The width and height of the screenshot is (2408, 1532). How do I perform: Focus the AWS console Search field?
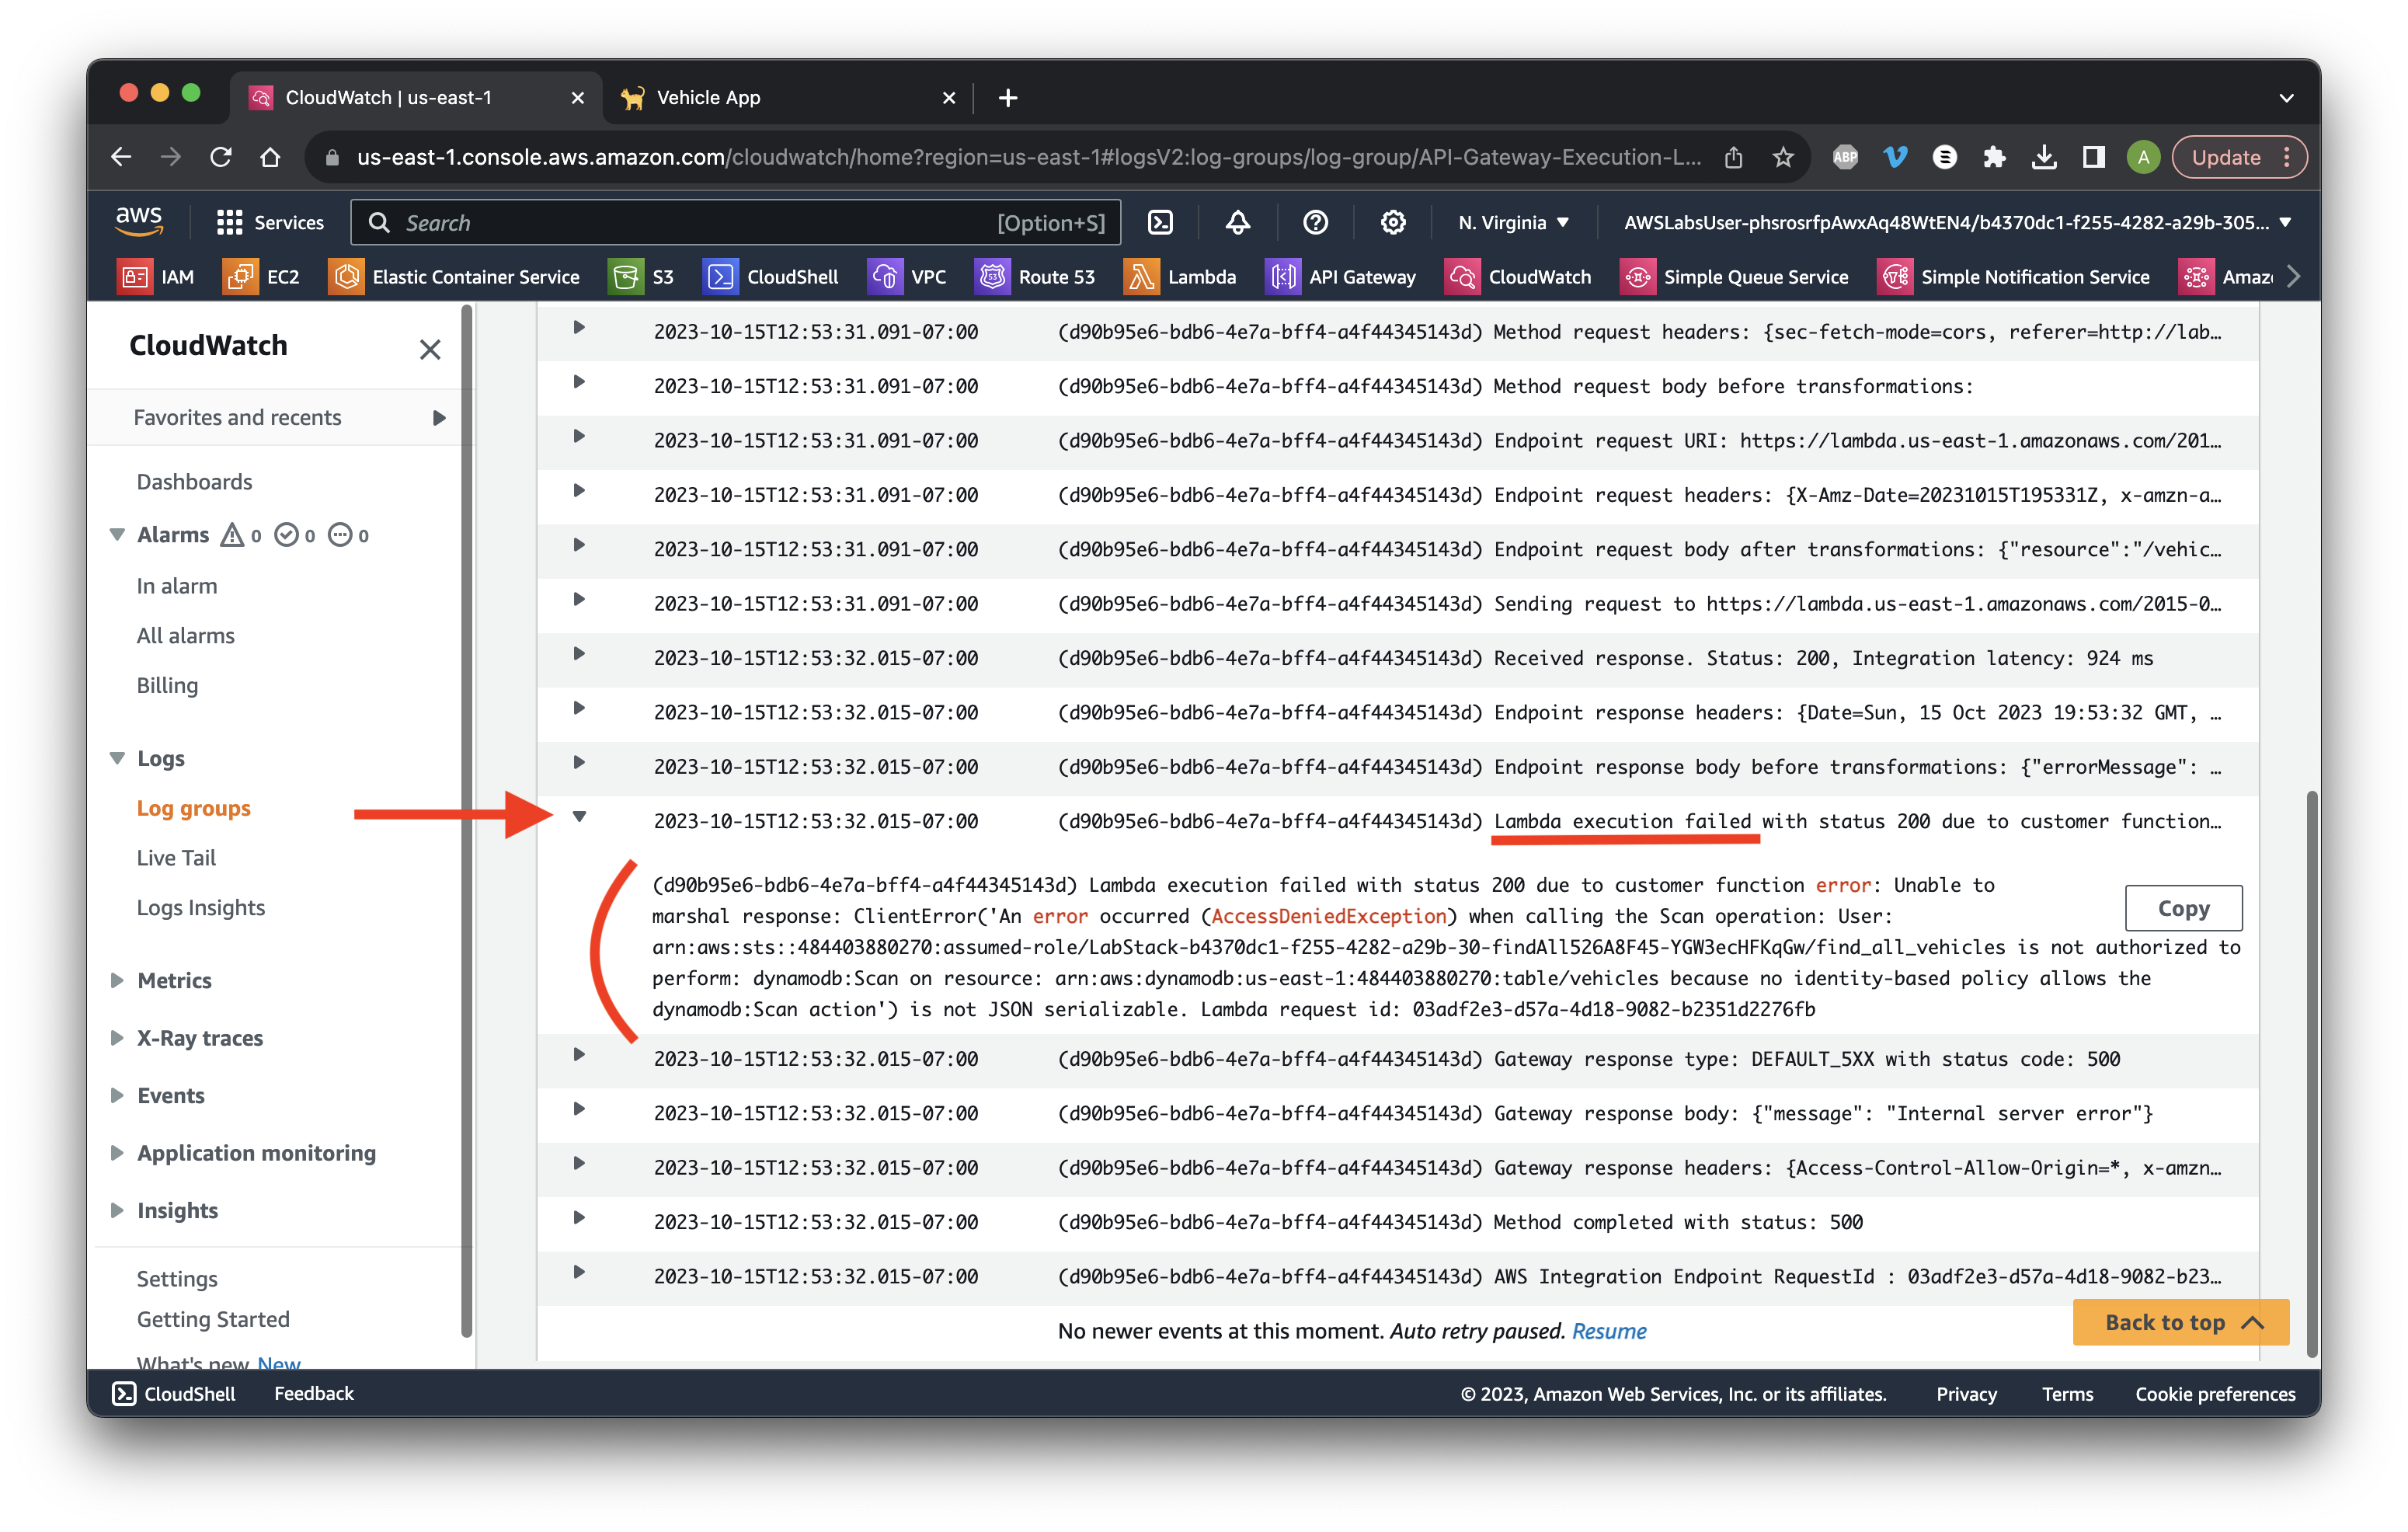[736, 222]
